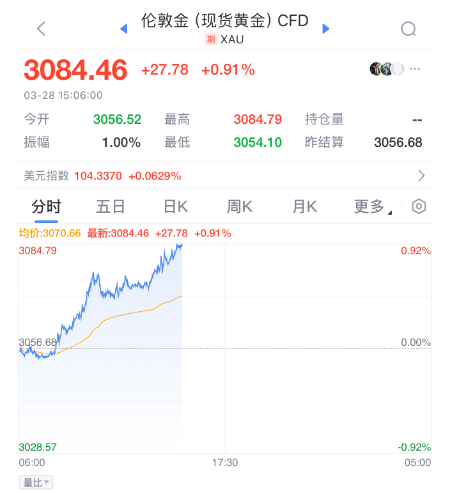The image size is (450, 491).
Task: Open chart settings hexagon icon
Action: click(x=419, y=206)
